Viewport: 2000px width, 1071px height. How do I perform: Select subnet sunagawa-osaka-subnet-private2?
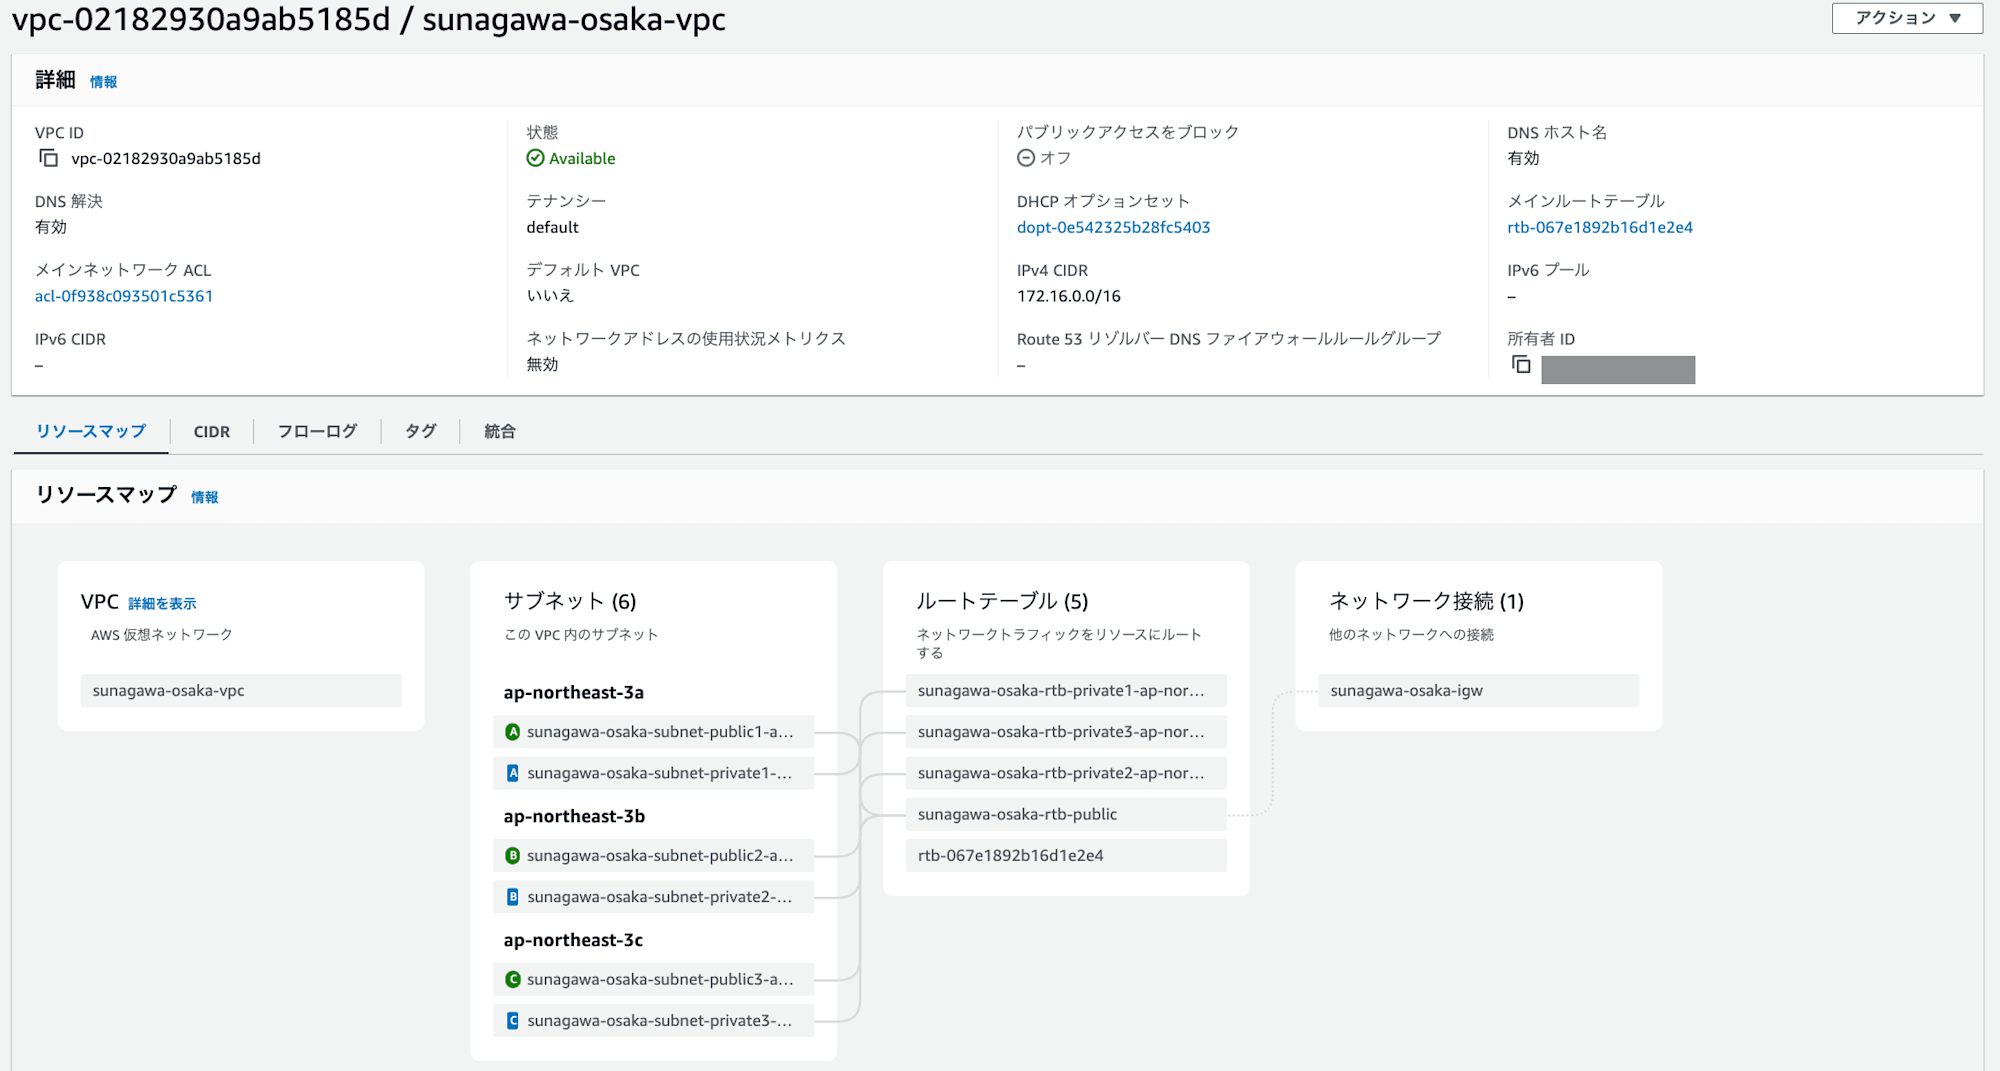coord(653,897)
